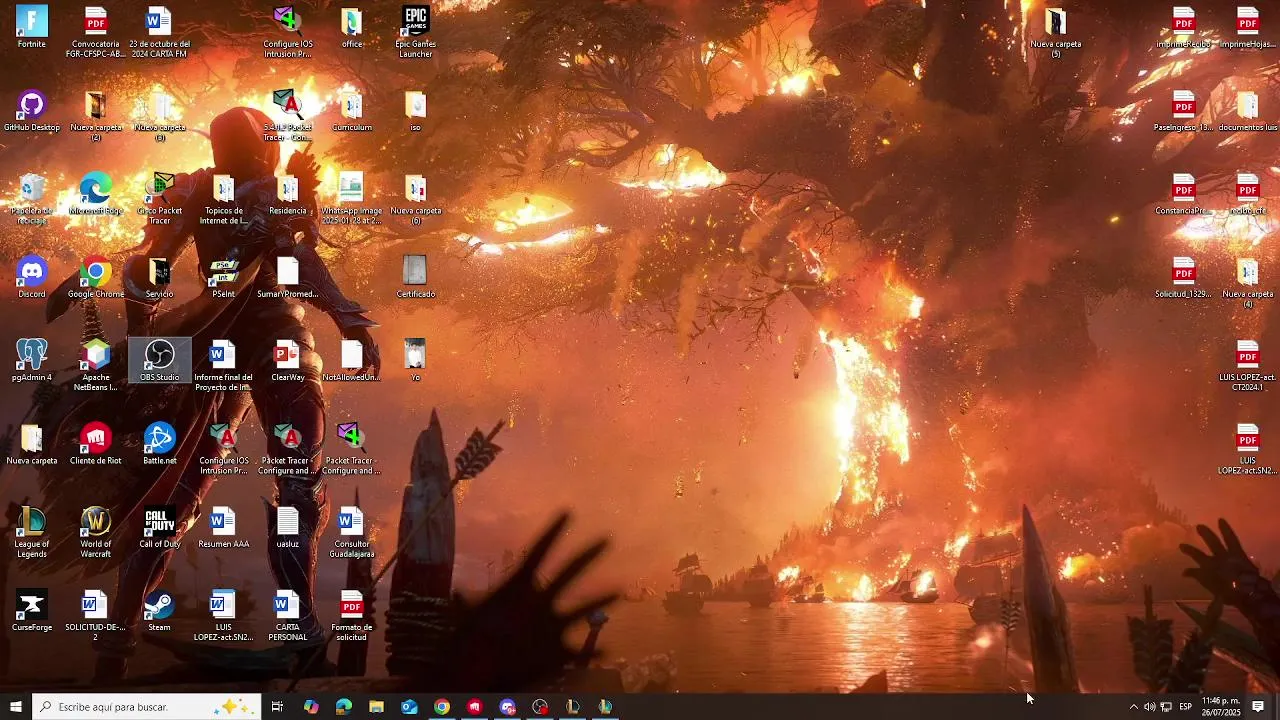Image resolution: width=1280 pixels, height=720 pixels.
Task: Select the Discord desktop shortcut
Action: click(x=32, y=277)
